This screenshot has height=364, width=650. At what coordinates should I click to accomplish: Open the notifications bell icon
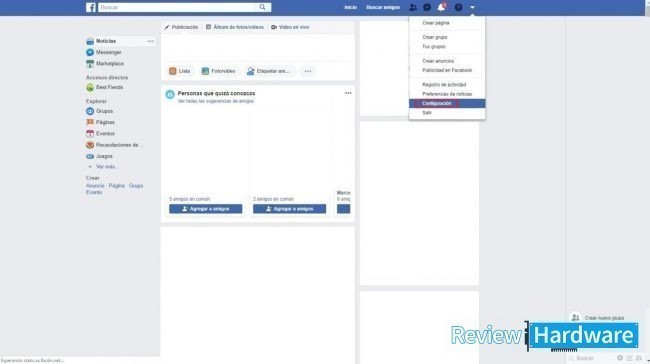coord(441,7)
